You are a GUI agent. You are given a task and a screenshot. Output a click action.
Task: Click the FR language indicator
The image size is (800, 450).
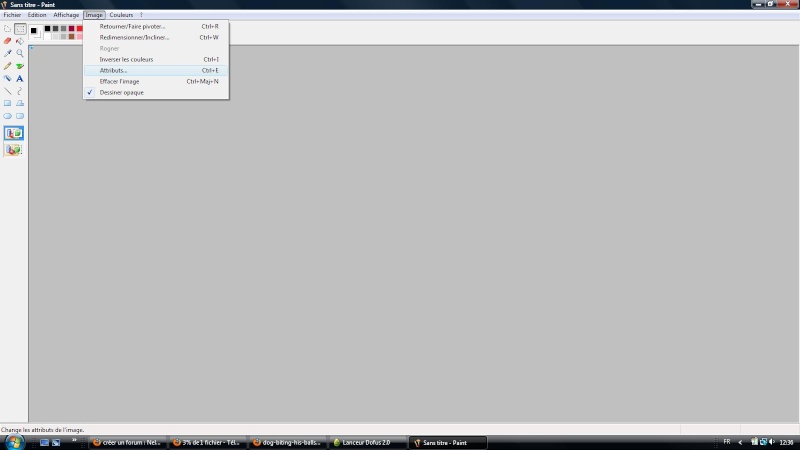pyautogui.click(x=727, y=442)
